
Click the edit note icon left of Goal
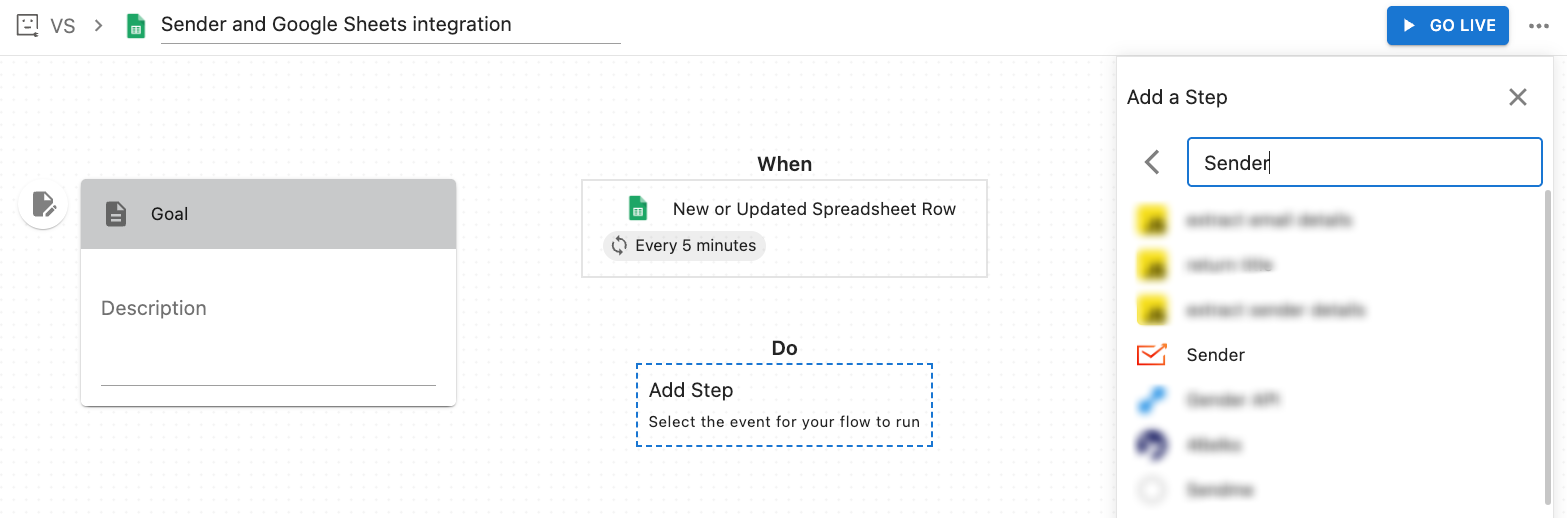pyautogui.click(x=43, y=204)
